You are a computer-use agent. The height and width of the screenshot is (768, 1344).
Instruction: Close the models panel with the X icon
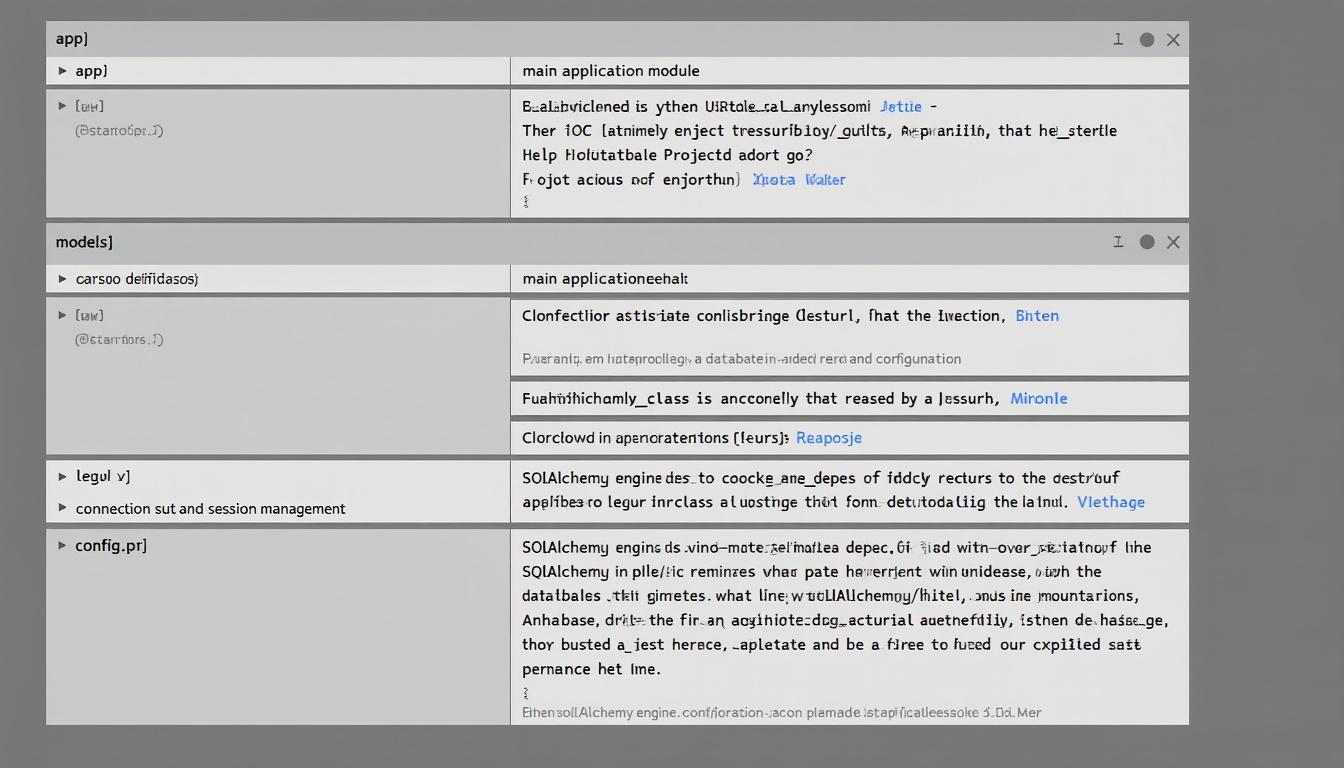[x=1173, y=242]
